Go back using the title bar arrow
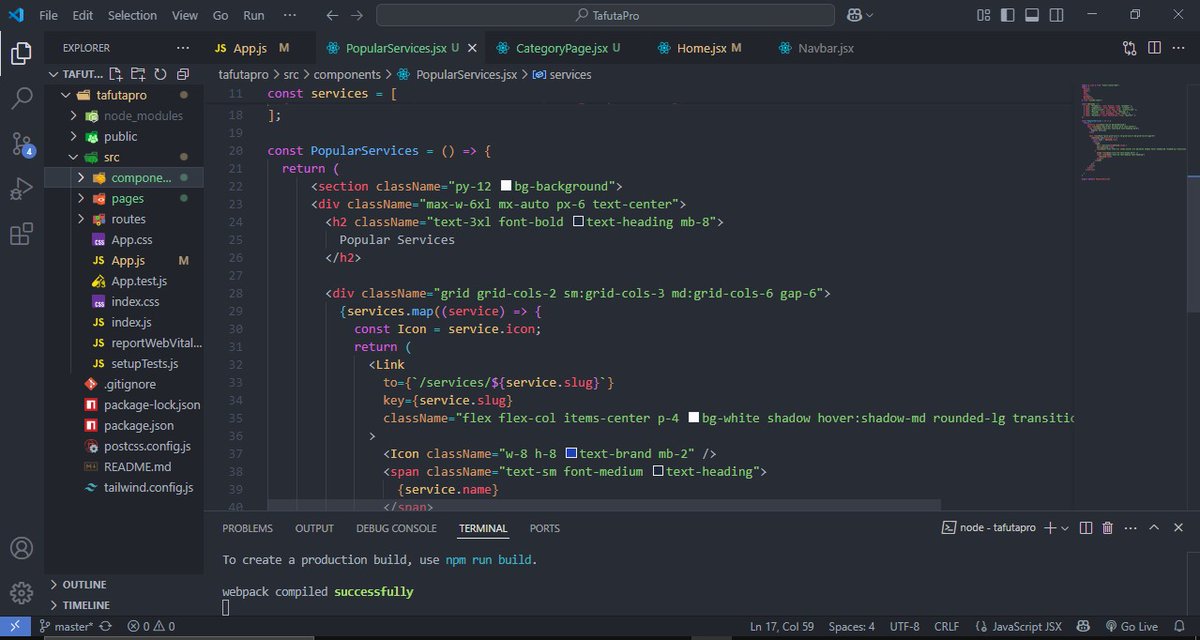Image resolution: width=1200 pixels, height=640 pixels. (x=333, y=15)
